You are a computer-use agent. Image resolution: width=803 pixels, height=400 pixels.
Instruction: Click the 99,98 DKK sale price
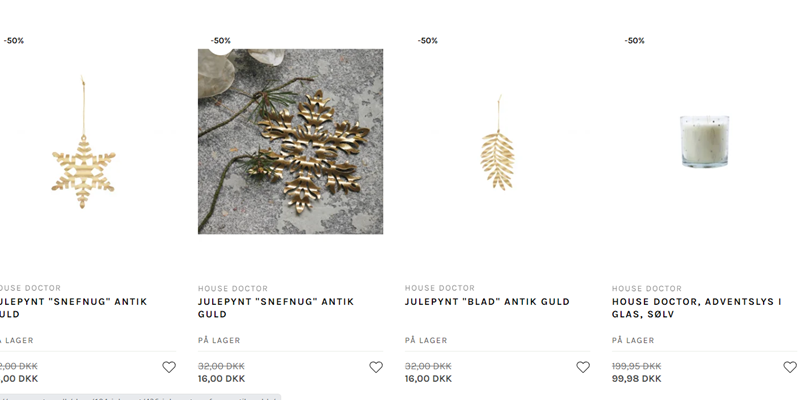pyautogui.click(x=636, y=379)
